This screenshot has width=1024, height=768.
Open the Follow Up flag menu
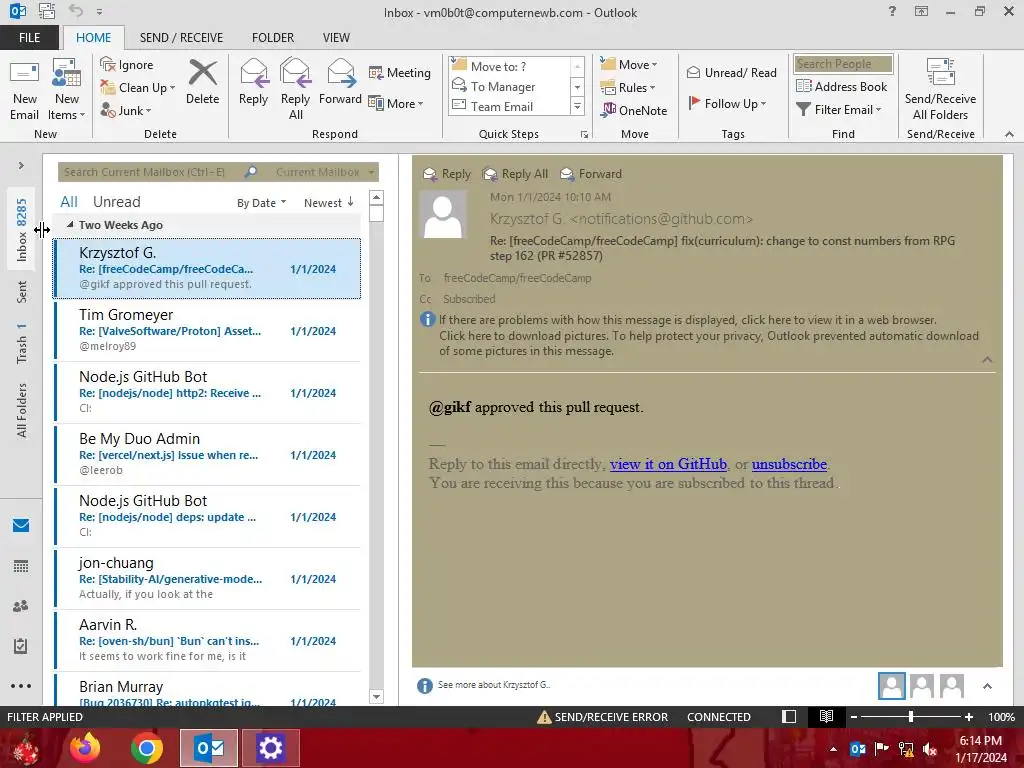[x=727, y=103]
